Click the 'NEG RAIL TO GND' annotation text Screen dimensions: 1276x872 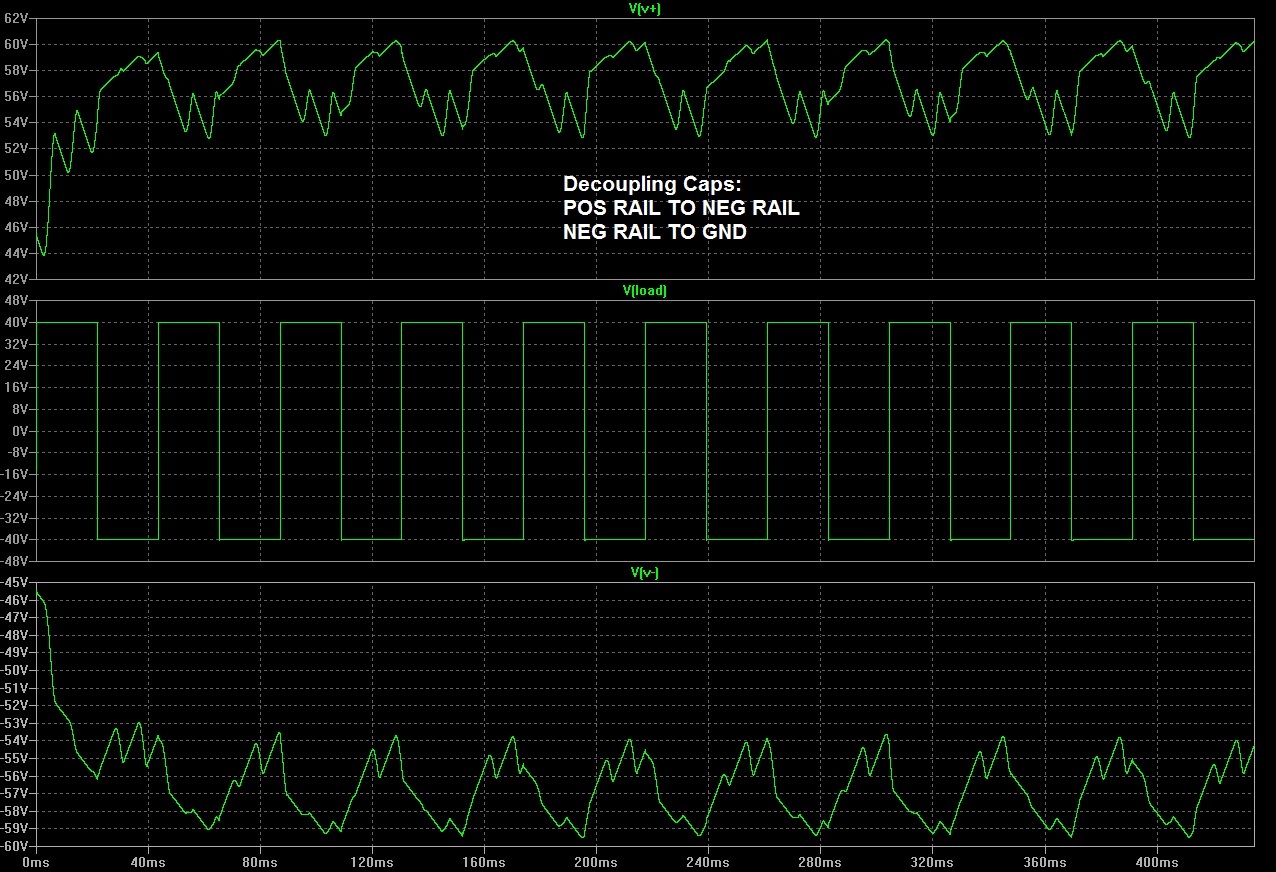pos(655,232)
